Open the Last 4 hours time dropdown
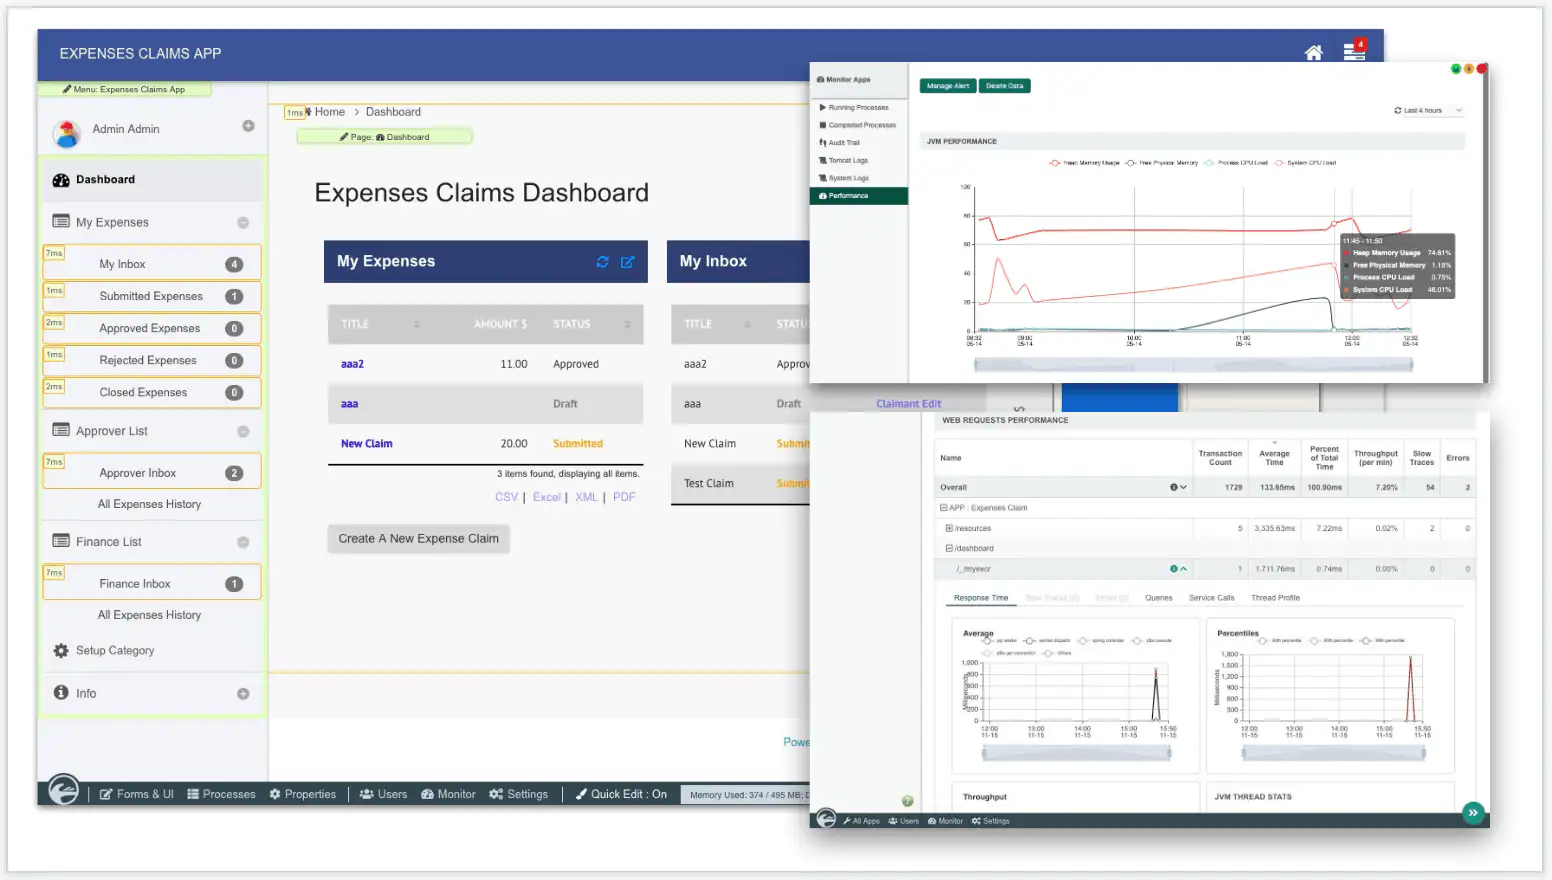Image resolution: width=1552 pixels, height=880 pixels. [x=1428, y=111]
